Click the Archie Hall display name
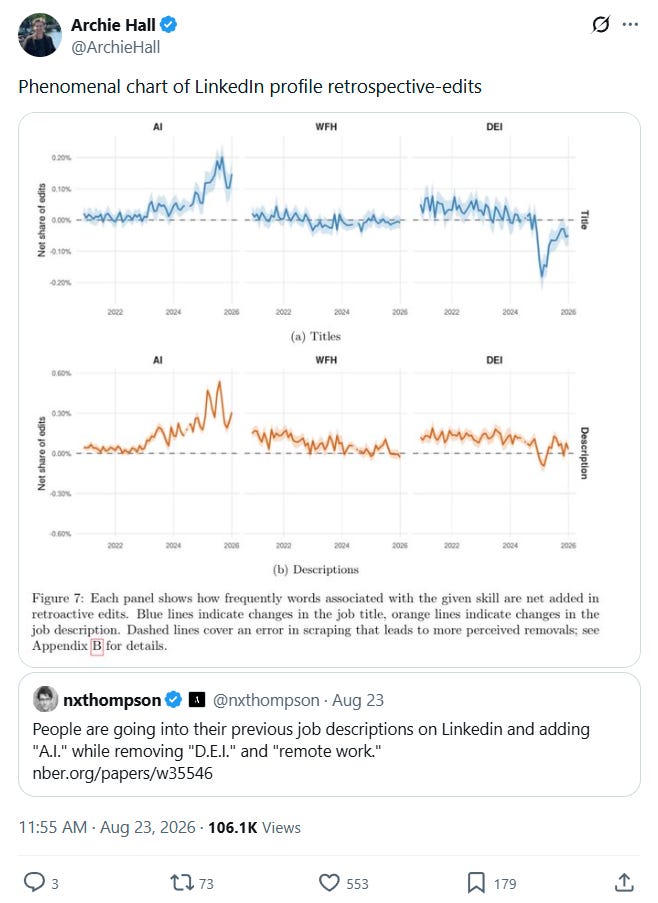This screenshot has height=903, width=658. click(113, 25)
